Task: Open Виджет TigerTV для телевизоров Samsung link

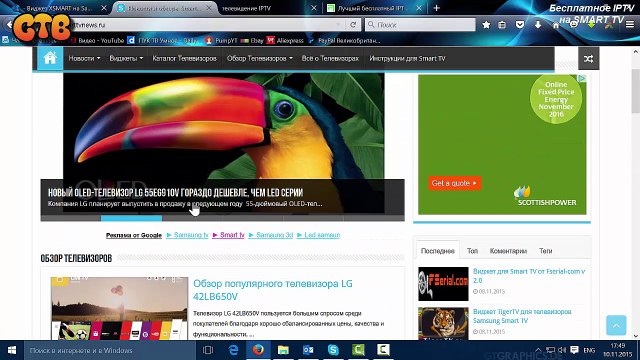Action: click(522, 316)
